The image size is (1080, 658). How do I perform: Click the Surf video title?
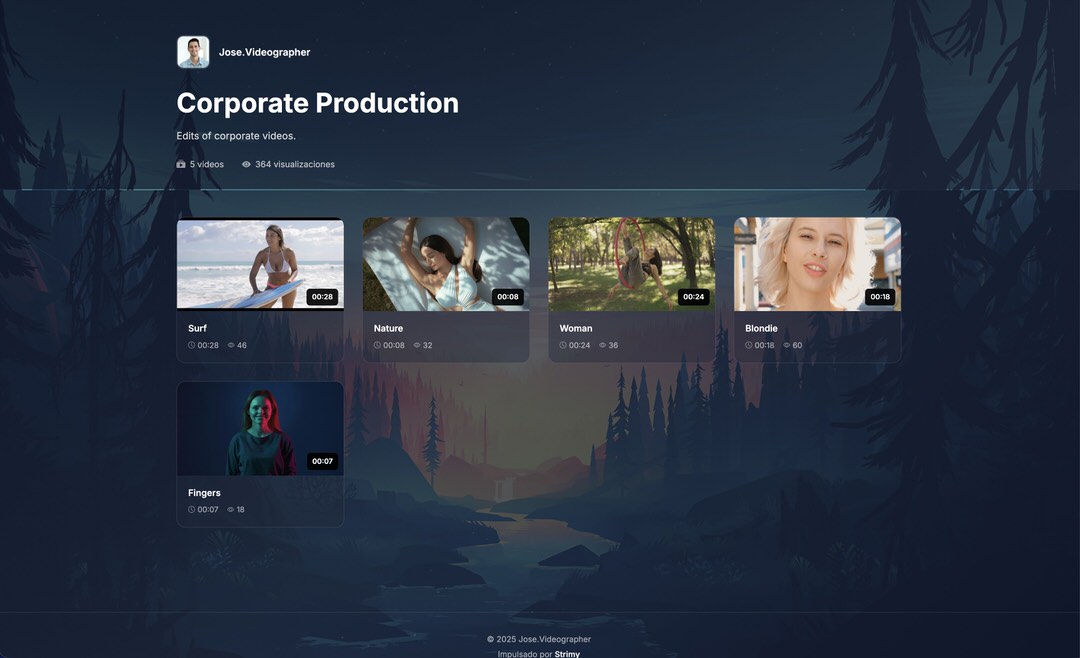197,328
